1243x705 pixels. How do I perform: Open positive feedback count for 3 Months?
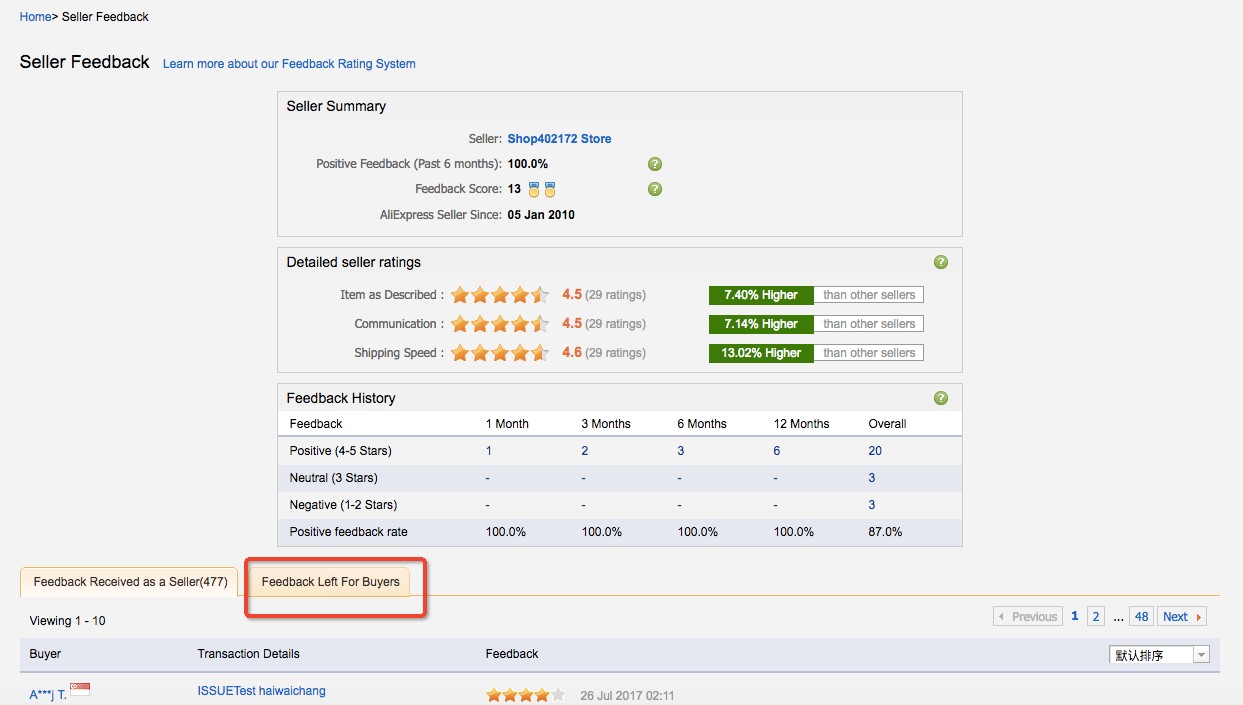pyautogui.click(x=585, y=451)
